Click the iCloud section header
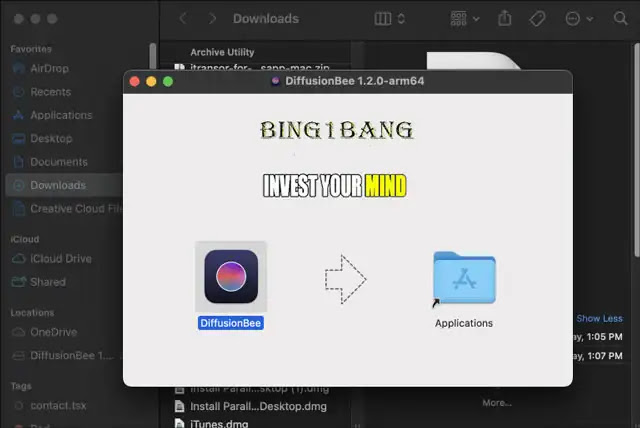The height and width of the screenshot is (428, 640). tap(24, 239)
